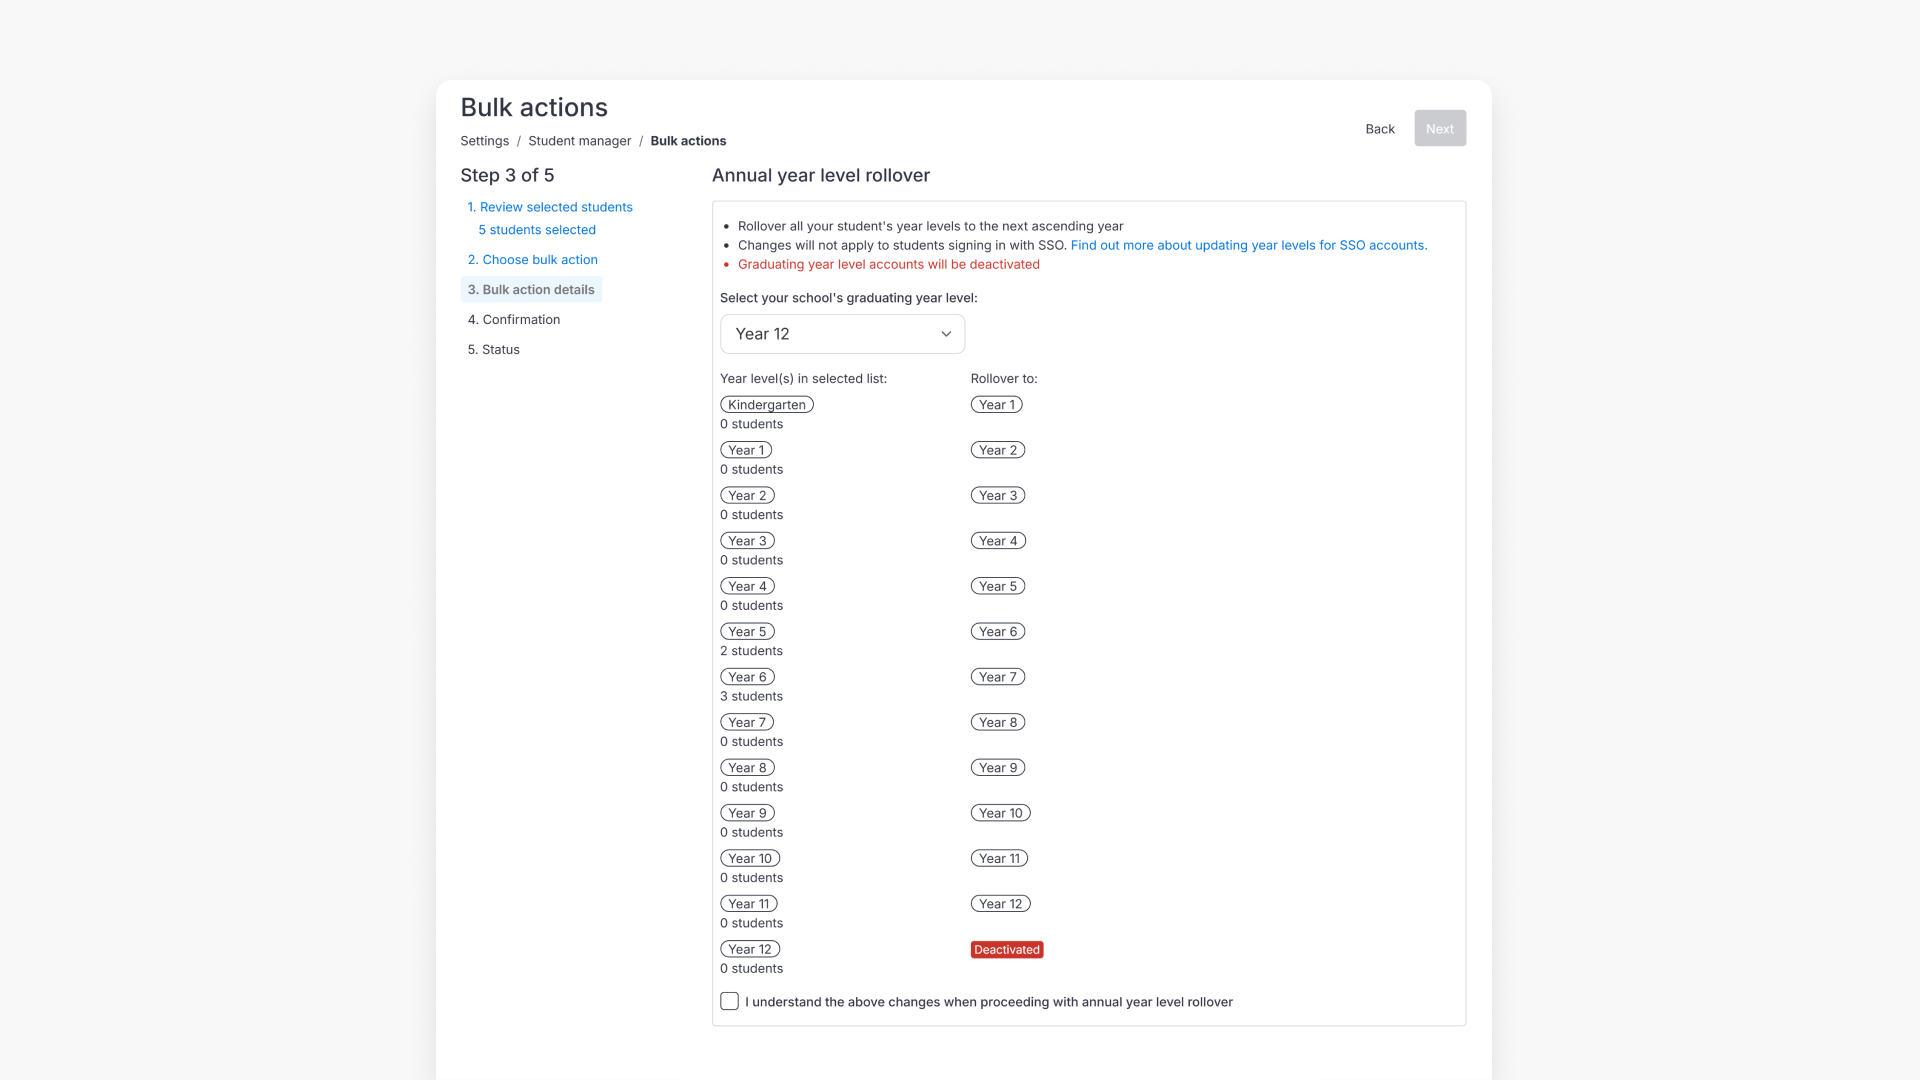Open the graduating year level dropdown
This screenshot has width=1920, height=1080.
point(842,334)
